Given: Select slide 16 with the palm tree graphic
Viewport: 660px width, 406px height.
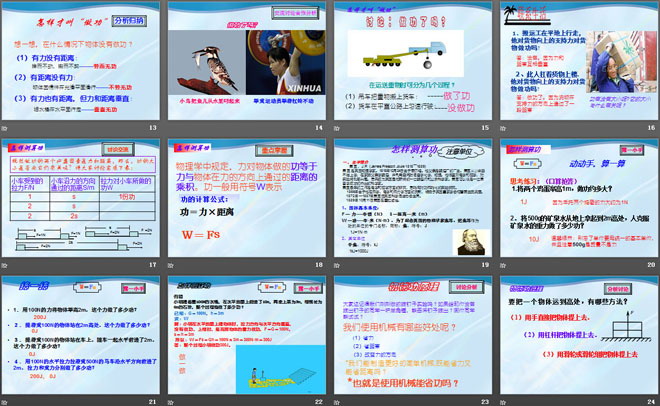Looking at the screenshot, I should [576, 62].
